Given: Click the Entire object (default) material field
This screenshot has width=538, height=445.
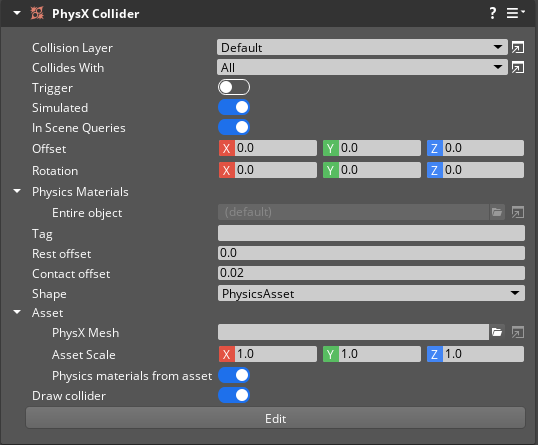Looking at the screenshot, I should coord(353,212).
